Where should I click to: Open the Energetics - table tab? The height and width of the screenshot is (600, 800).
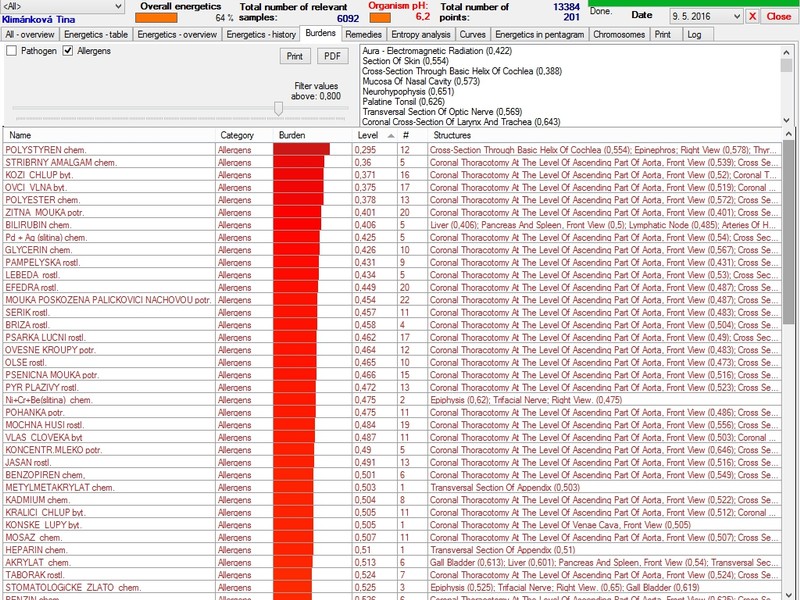coord(96,35)
